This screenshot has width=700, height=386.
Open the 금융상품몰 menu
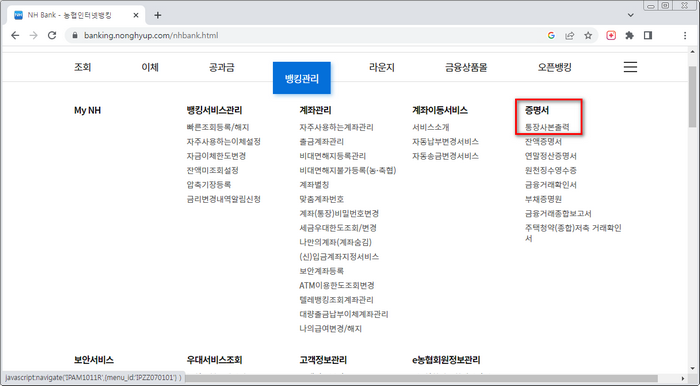[x=466, y=68]
